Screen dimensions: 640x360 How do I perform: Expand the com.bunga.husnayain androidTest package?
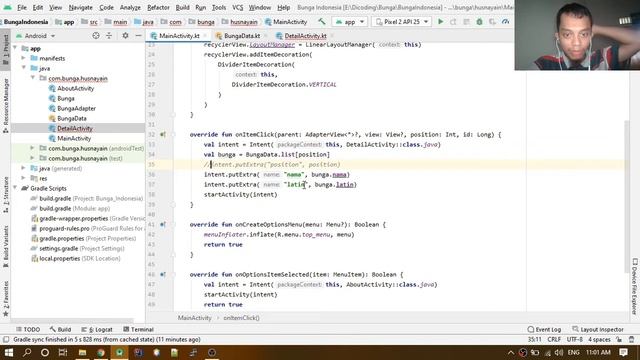(x=33, y=148)
